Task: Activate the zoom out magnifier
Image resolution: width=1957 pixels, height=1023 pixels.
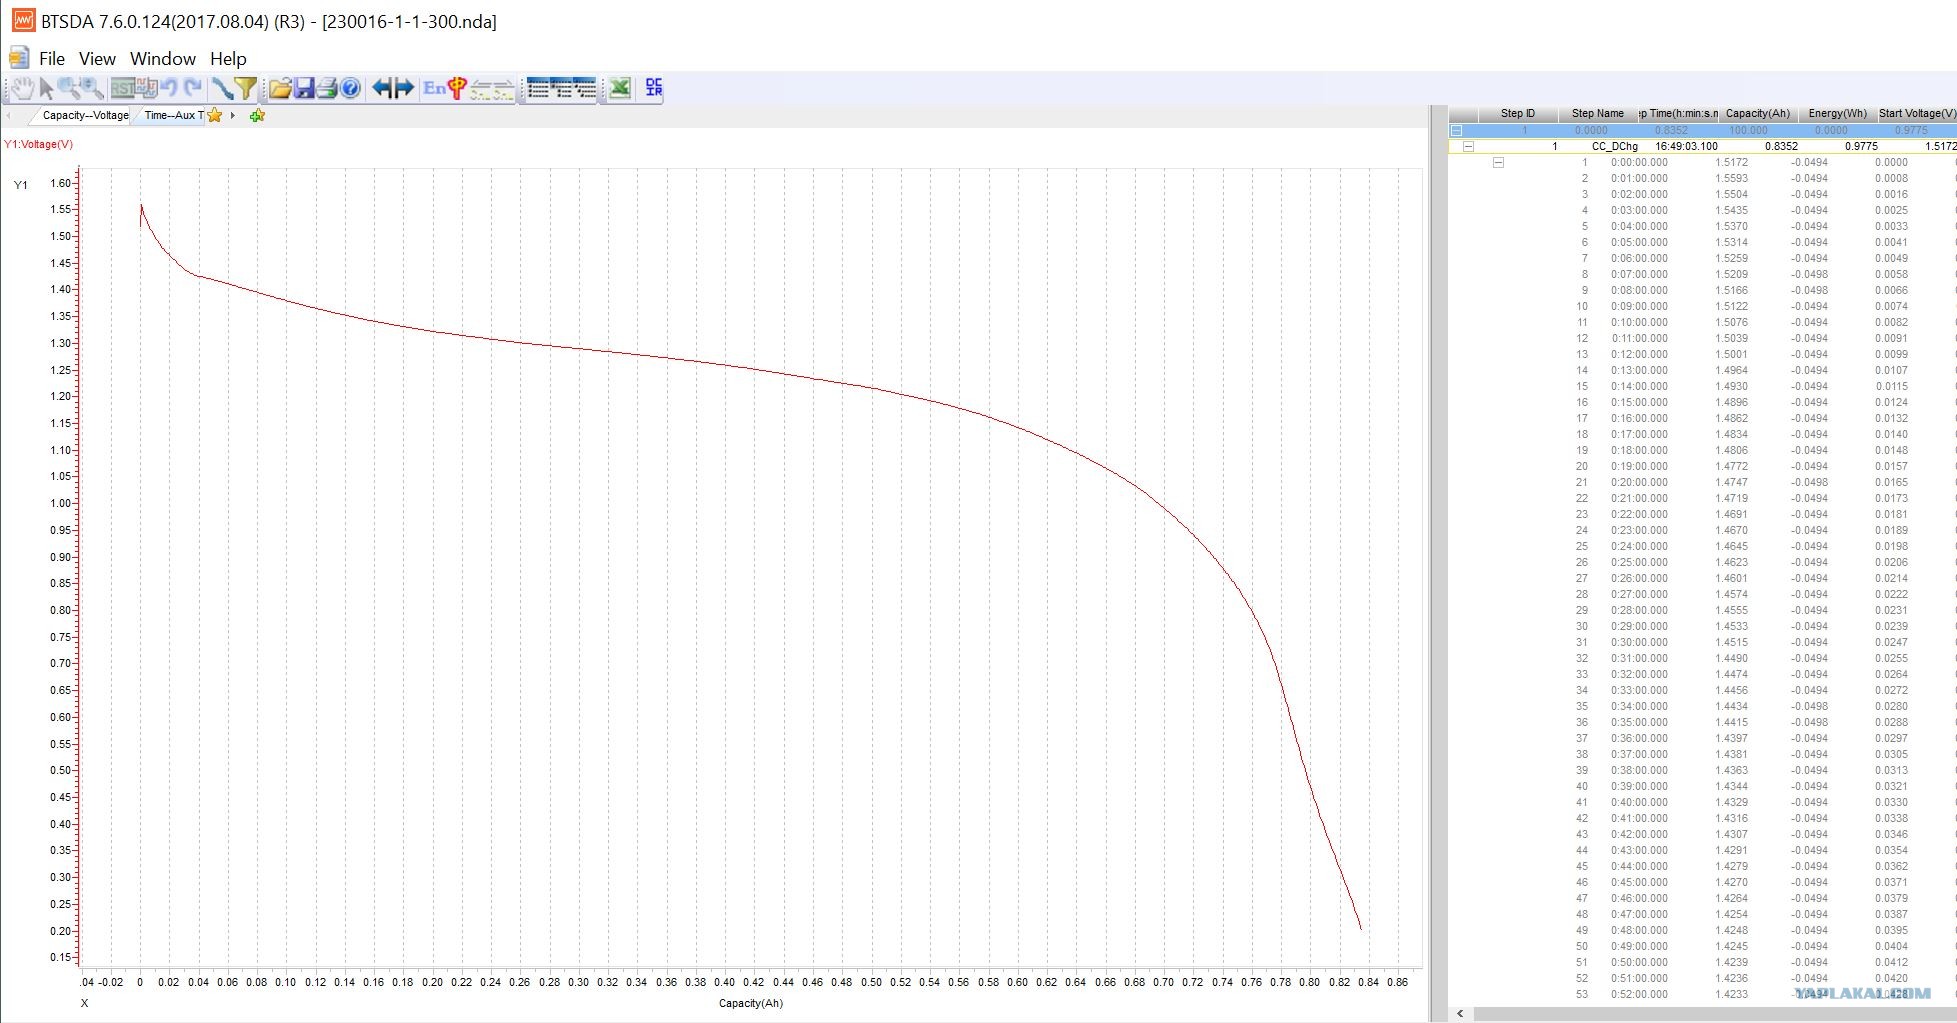Action: (x=92, y=88)
